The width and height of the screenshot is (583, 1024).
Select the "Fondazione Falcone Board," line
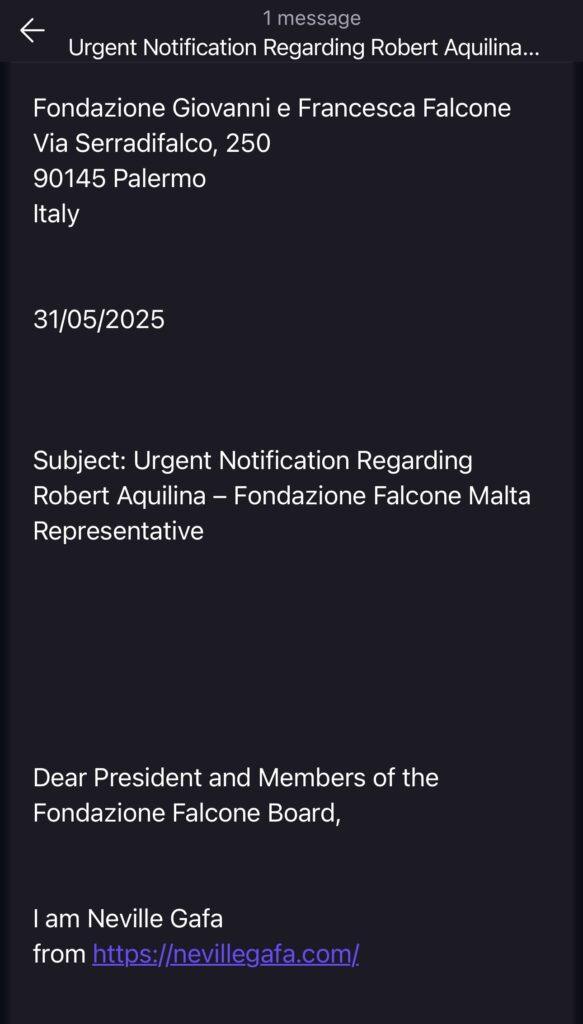(x=187, y=813)
